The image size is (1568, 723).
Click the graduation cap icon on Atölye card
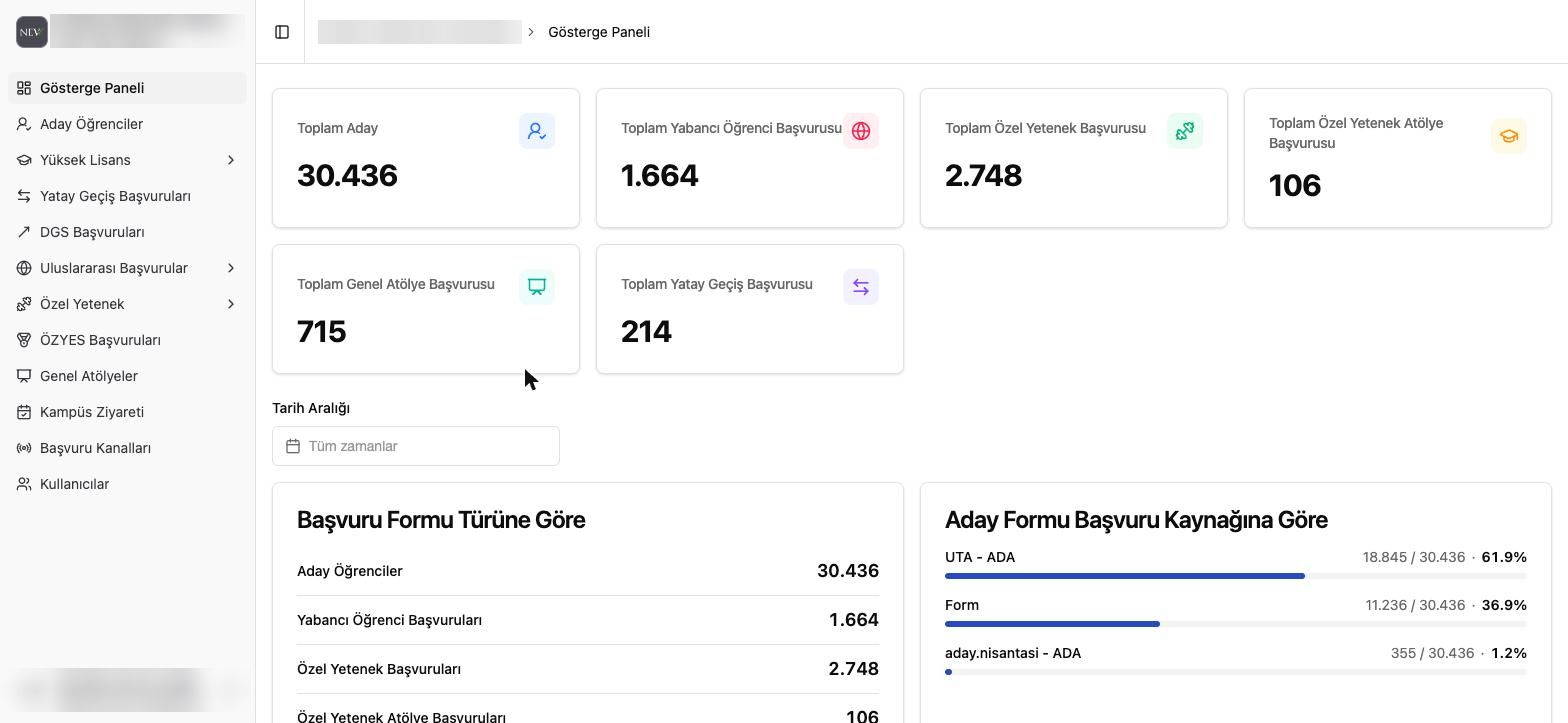1509,136
